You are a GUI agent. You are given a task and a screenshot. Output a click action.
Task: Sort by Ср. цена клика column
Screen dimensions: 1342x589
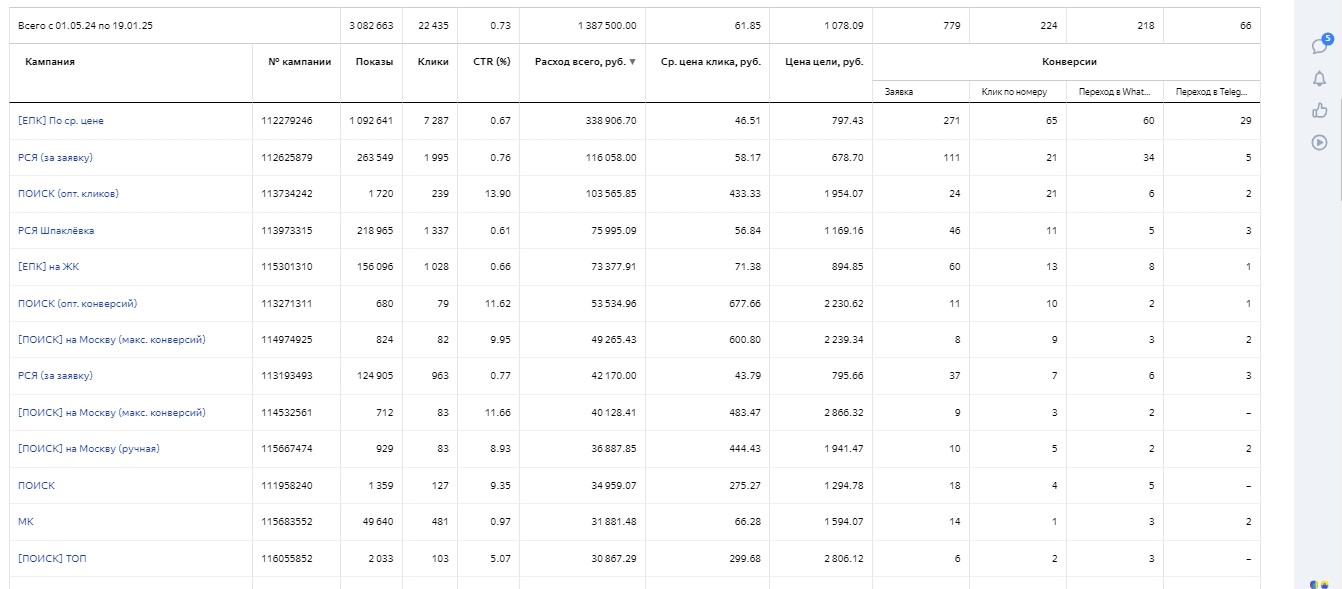[x=711, y=62]
